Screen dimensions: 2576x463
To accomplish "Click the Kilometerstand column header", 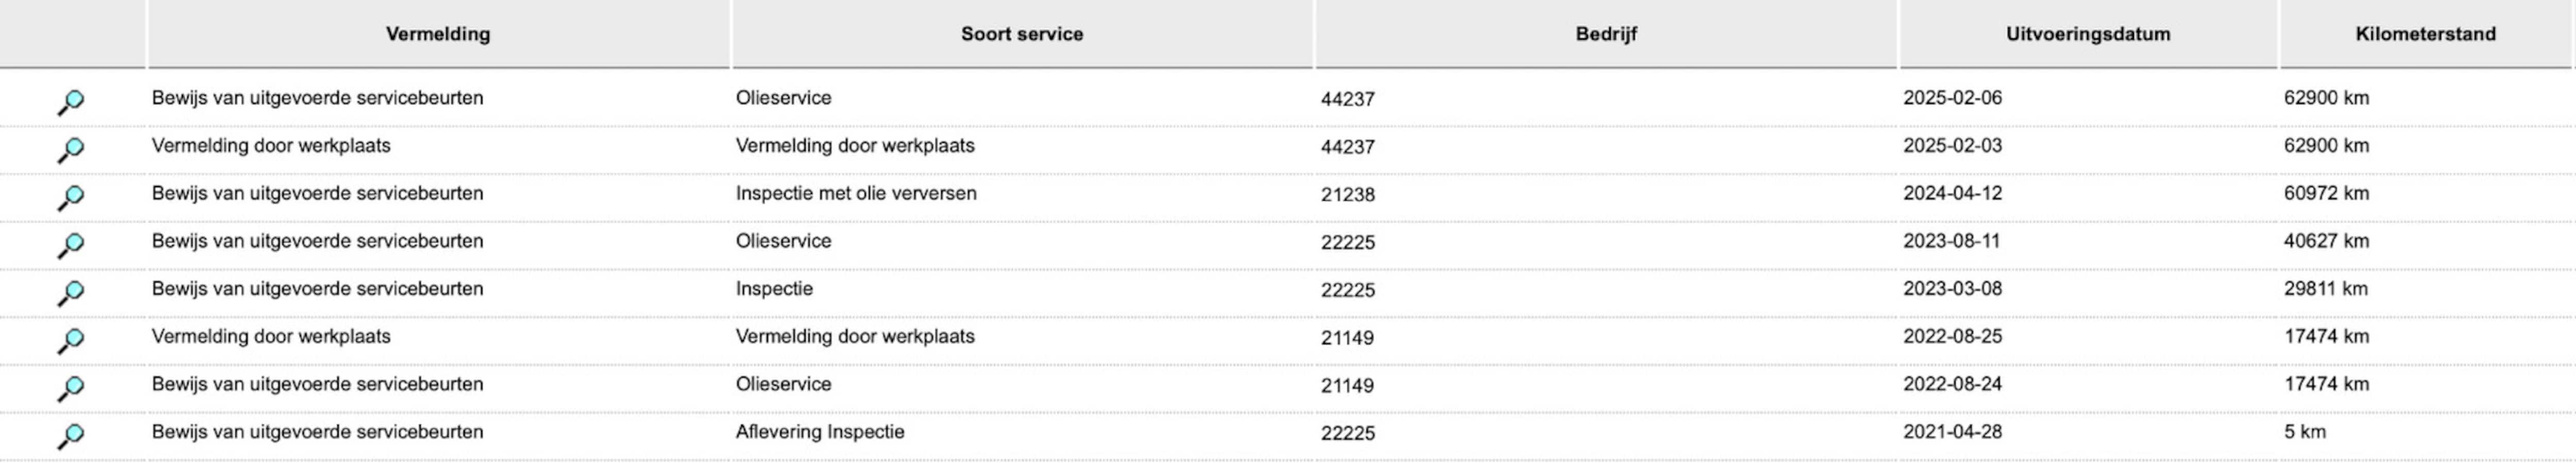I will click(2425, 34).
